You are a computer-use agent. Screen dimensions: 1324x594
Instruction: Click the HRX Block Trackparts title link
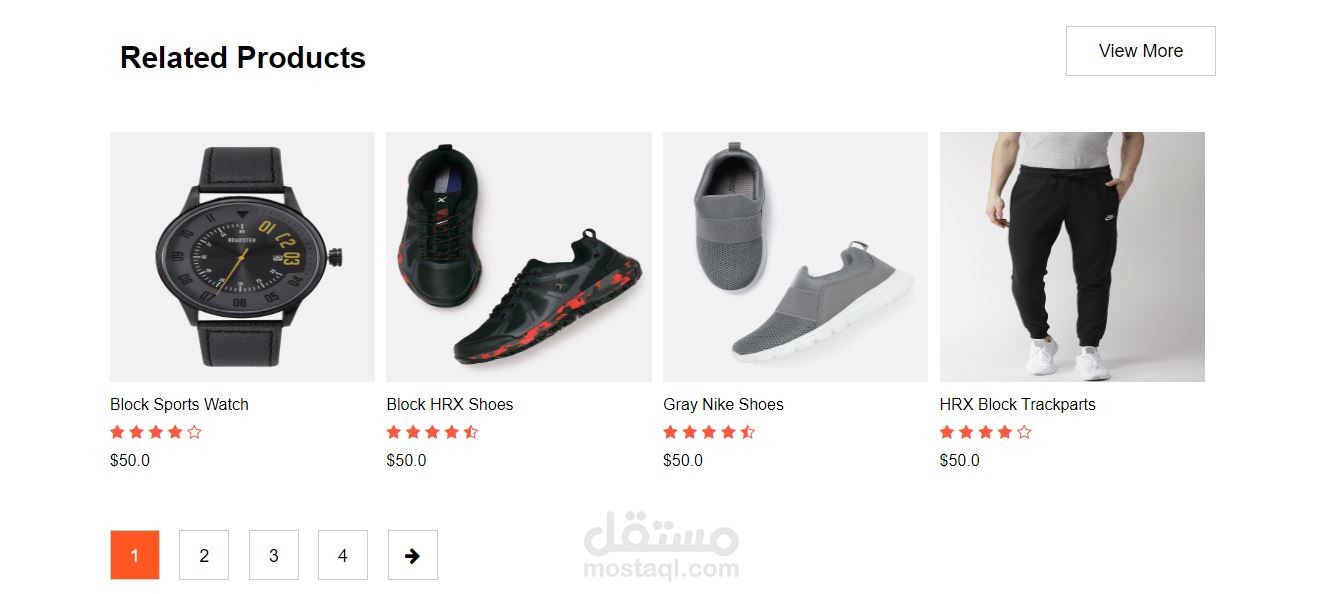pyautogui.click(x=1018, y=404)
